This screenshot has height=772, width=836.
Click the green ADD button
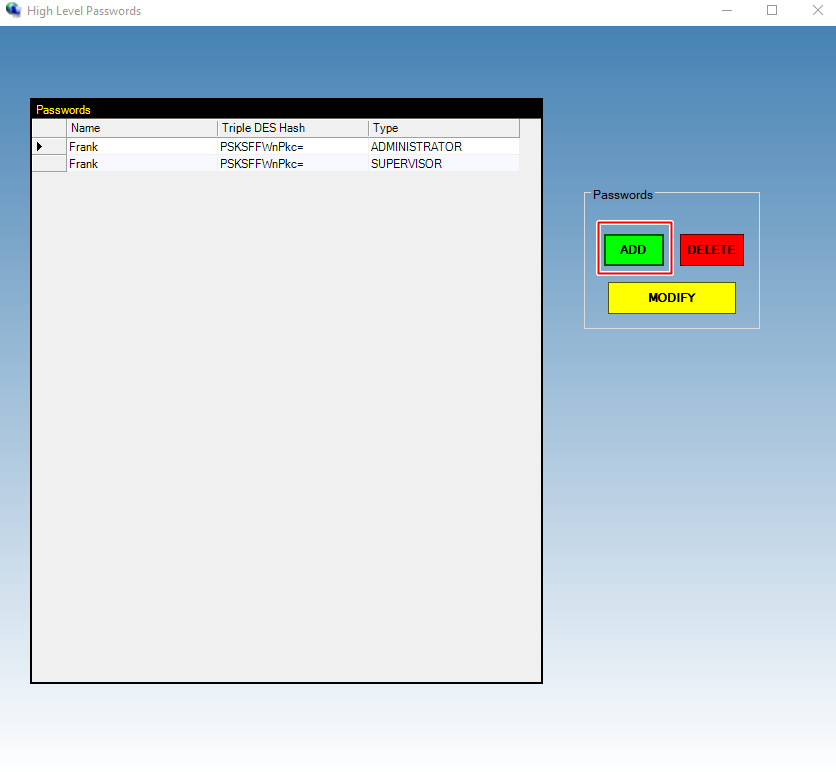[634, 250]
